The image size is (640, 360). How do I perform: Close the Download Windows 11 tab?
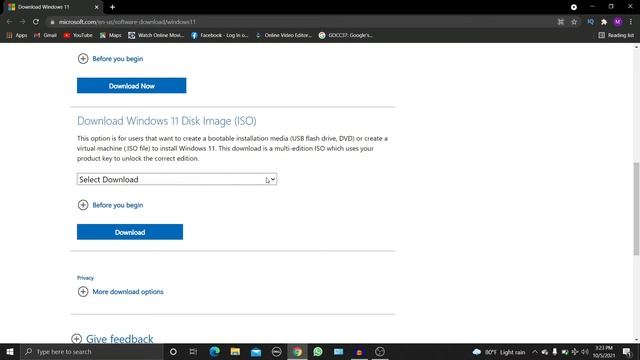96,7
